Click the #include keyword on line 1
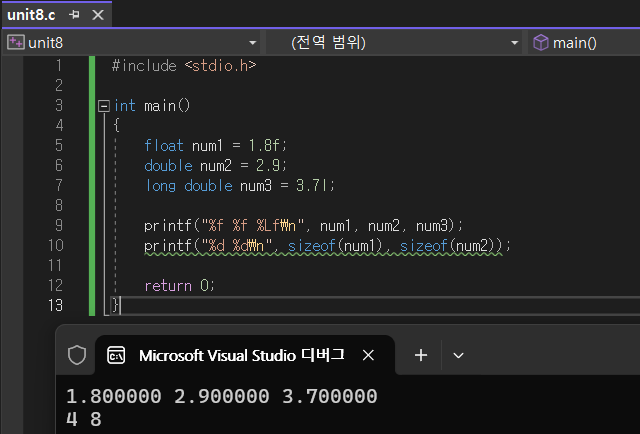The image size is (640, 434). (144, 66)
